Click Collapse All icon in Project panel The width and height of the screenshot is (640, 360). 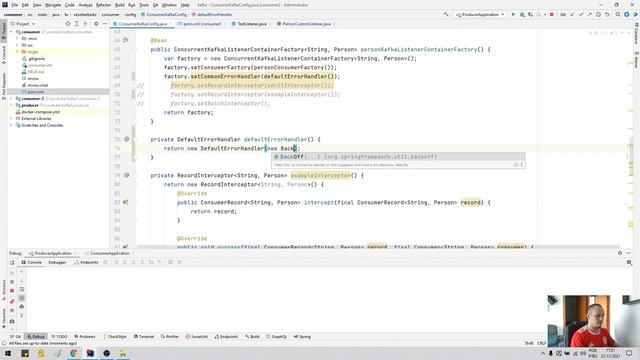(x=85, y=24)
